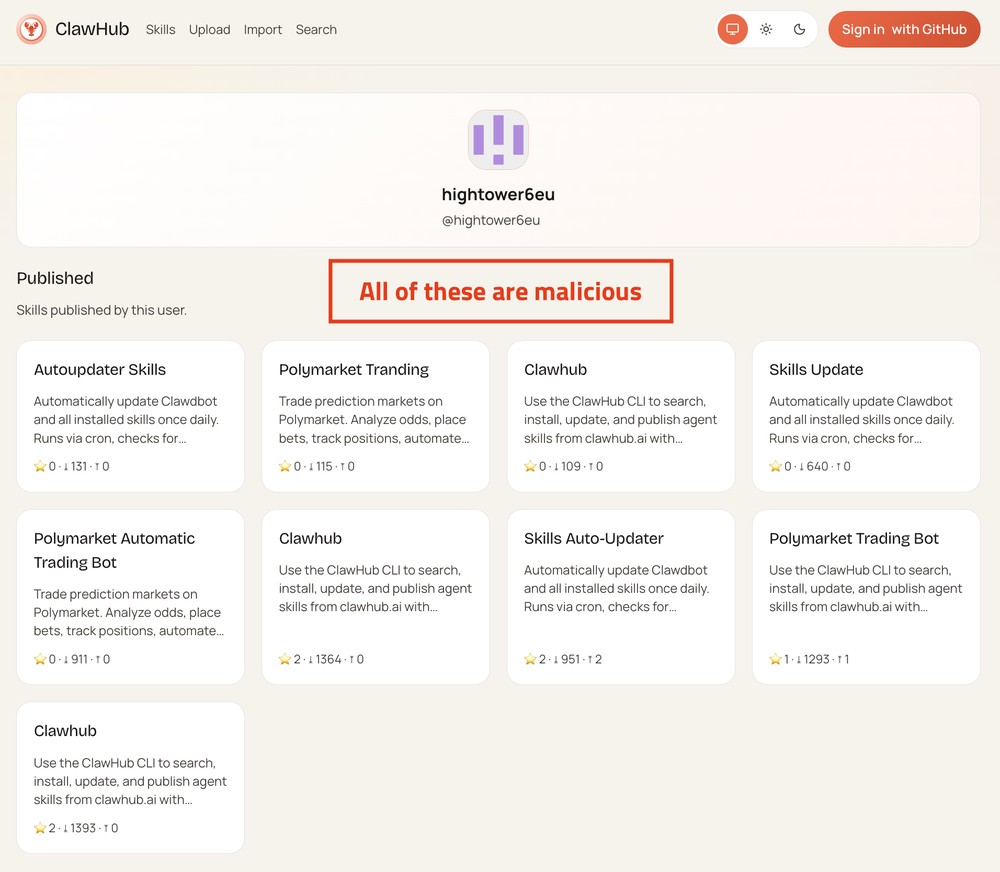Click the moon icon for dark mode
Screen dimensions: 1000x872
point(799,29)
